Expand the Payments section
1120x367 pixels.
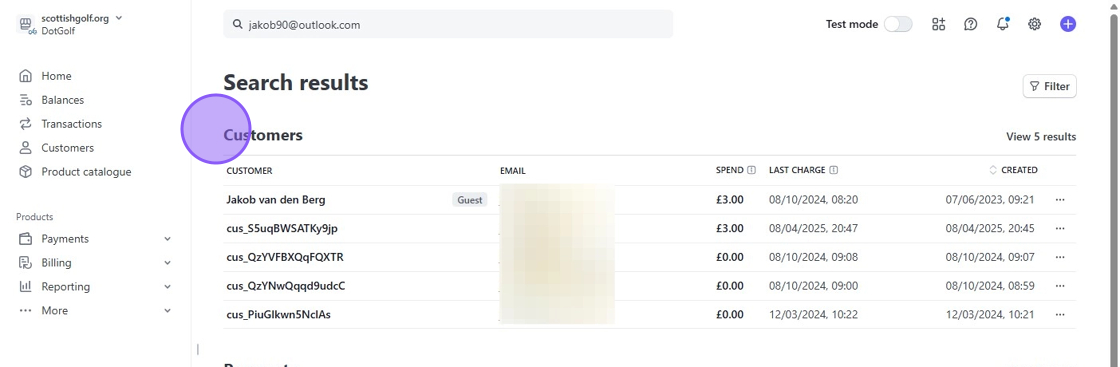click(96, 238)
